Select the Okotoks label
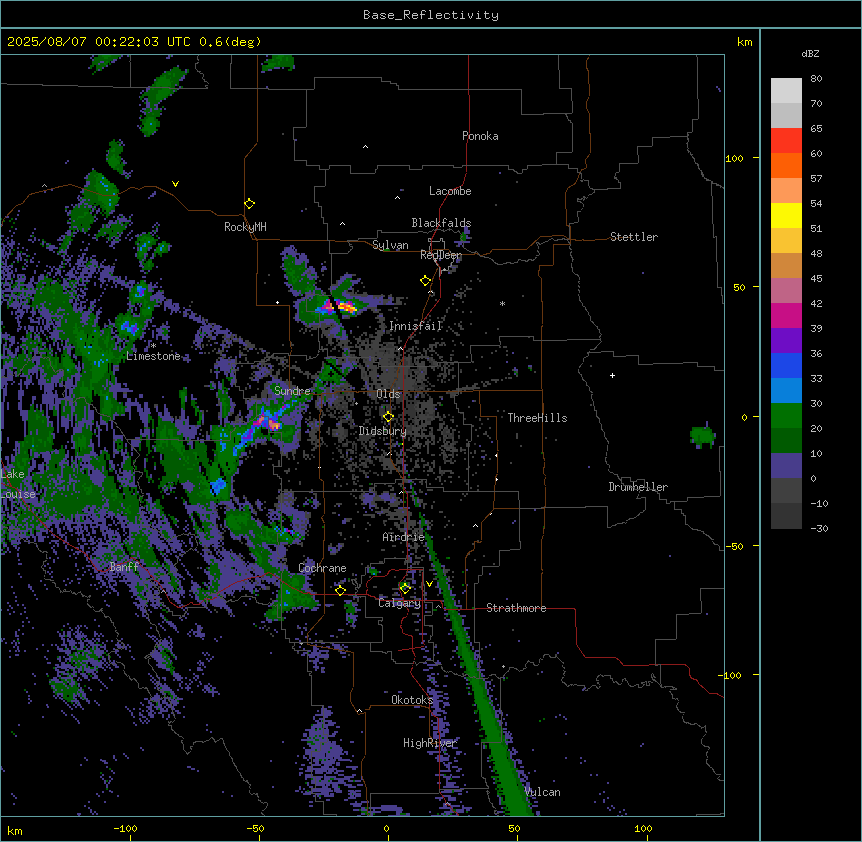 [412, 700]
